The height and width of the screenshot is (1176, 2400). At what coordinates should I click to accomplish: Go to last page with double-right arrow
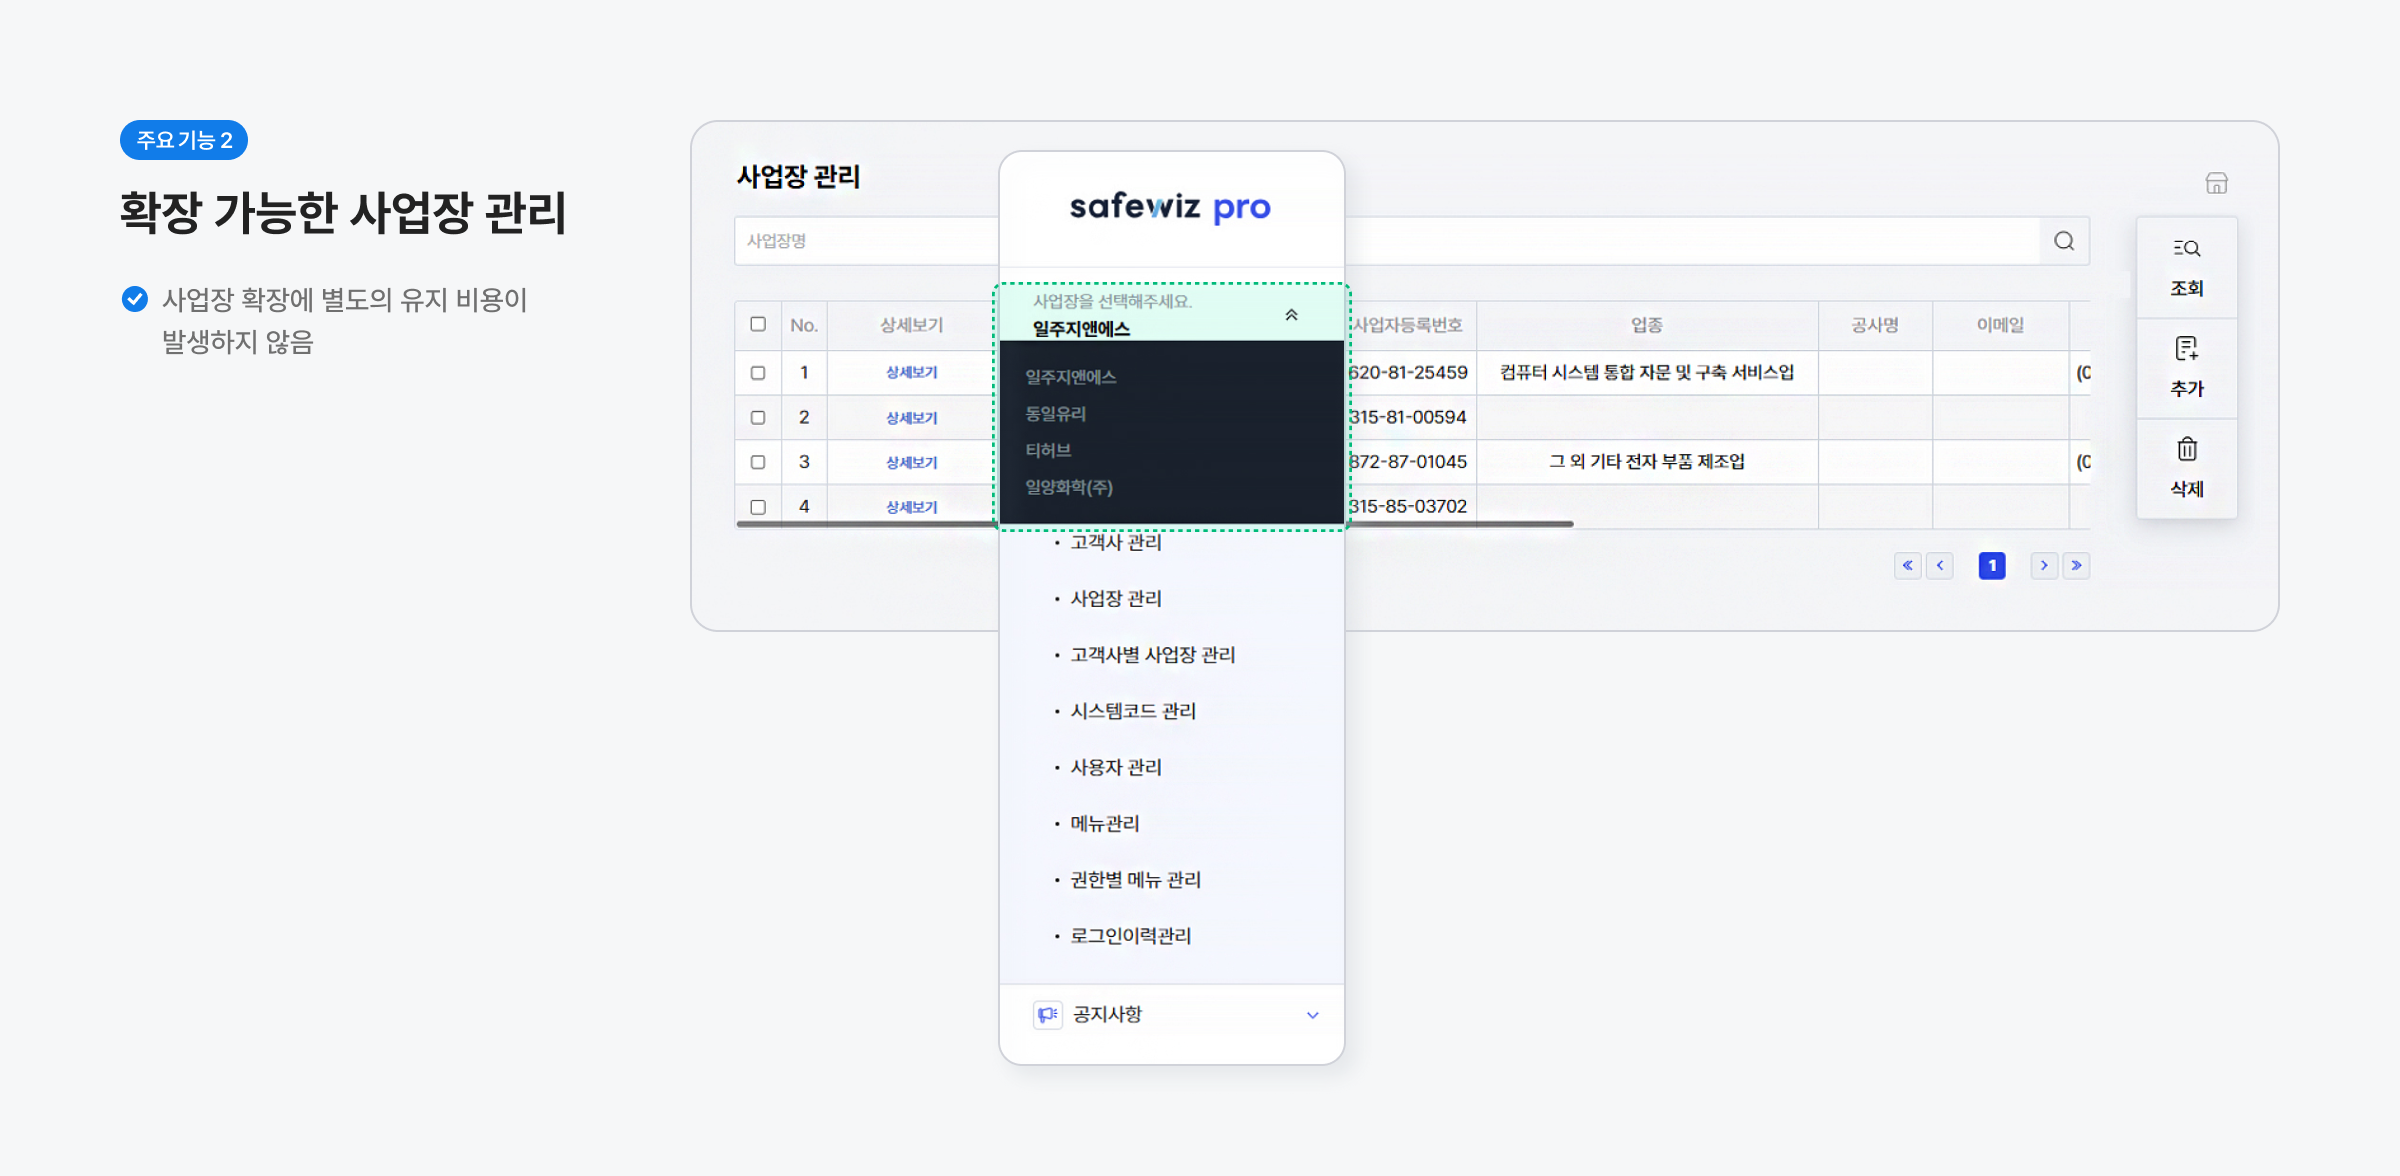tap(2077, 566)
